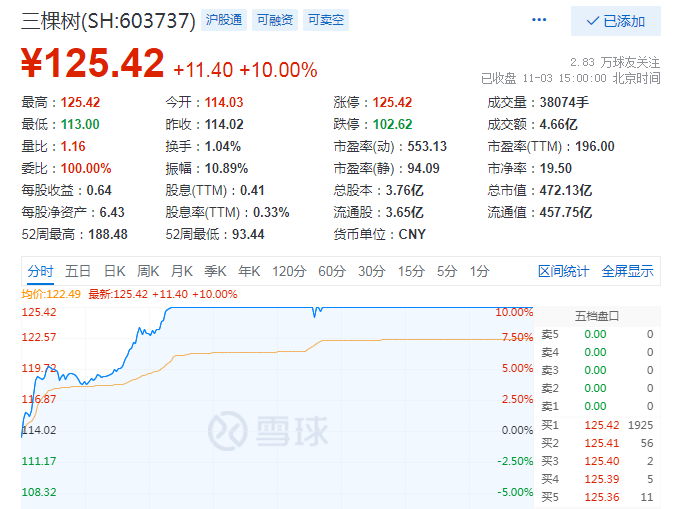Select the 卖4 ask row
Screen dimensions: 680x509
(597, 352)
